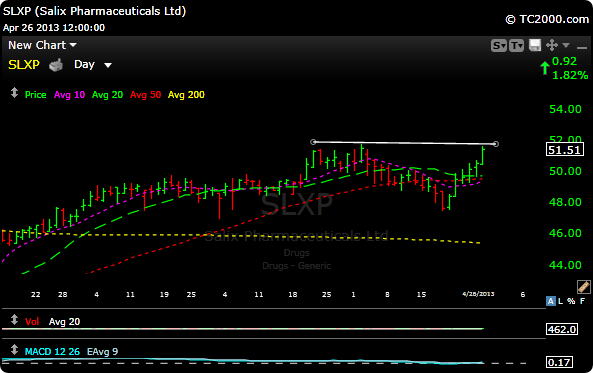Screen dimensions: 593x373
Task: Click the 46.00 price scale label
Action: point(565,233)
